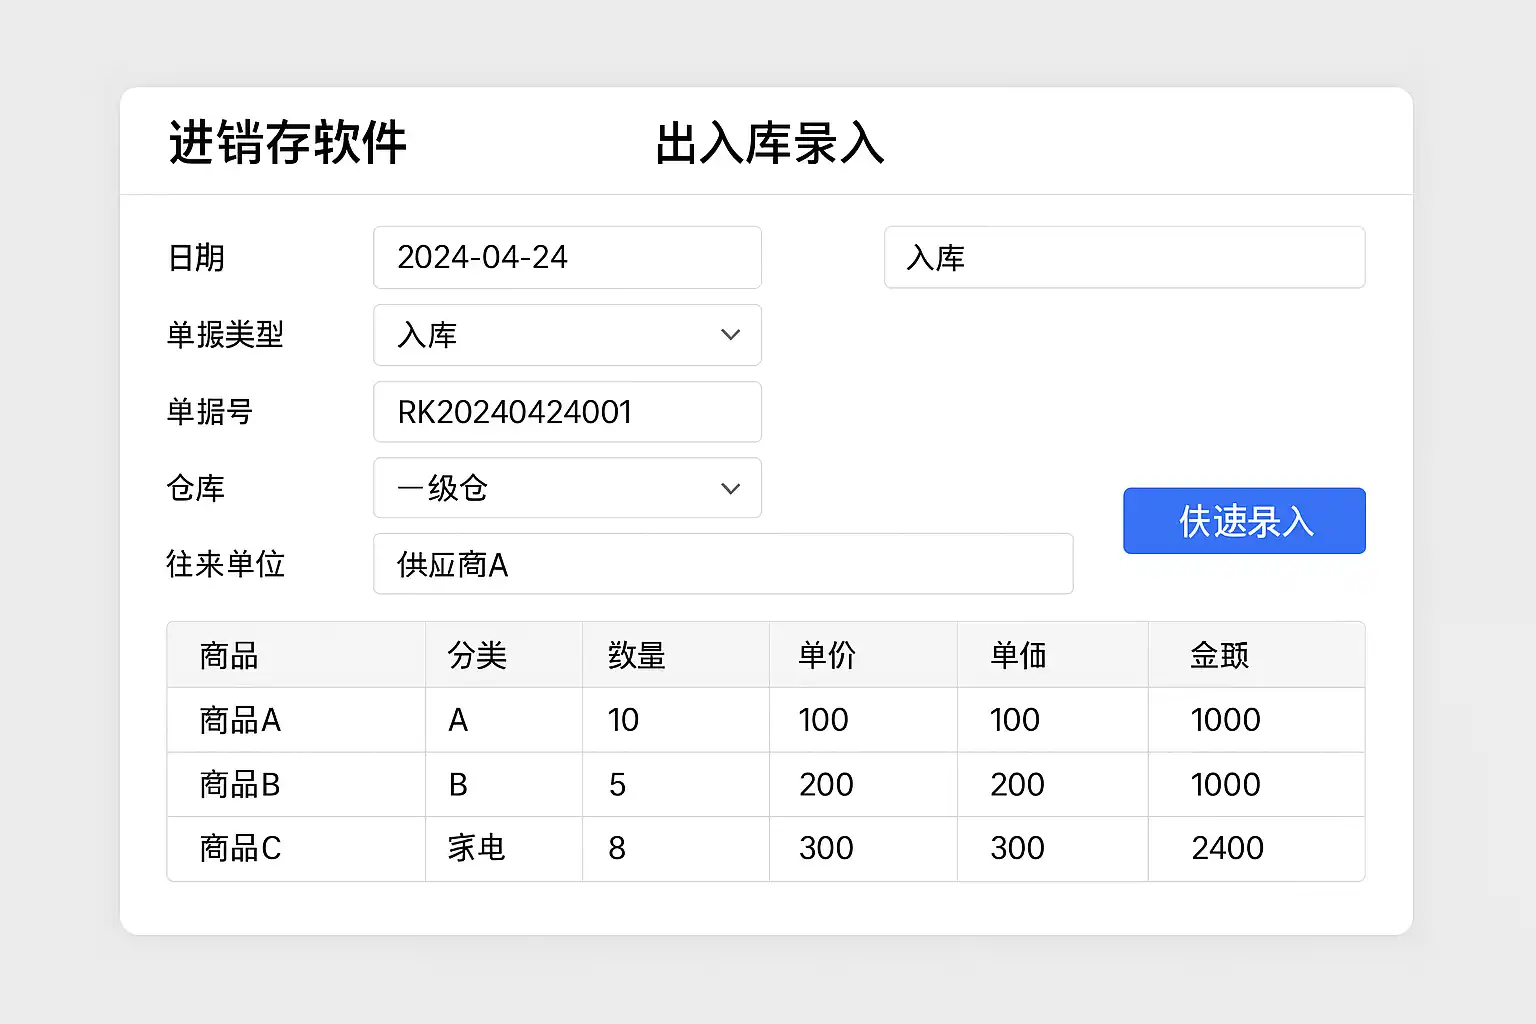The height and width of the screenshot is (1024, 1536).
Task: Click the 入库 text box right of date
Action: click(1124, 258)
